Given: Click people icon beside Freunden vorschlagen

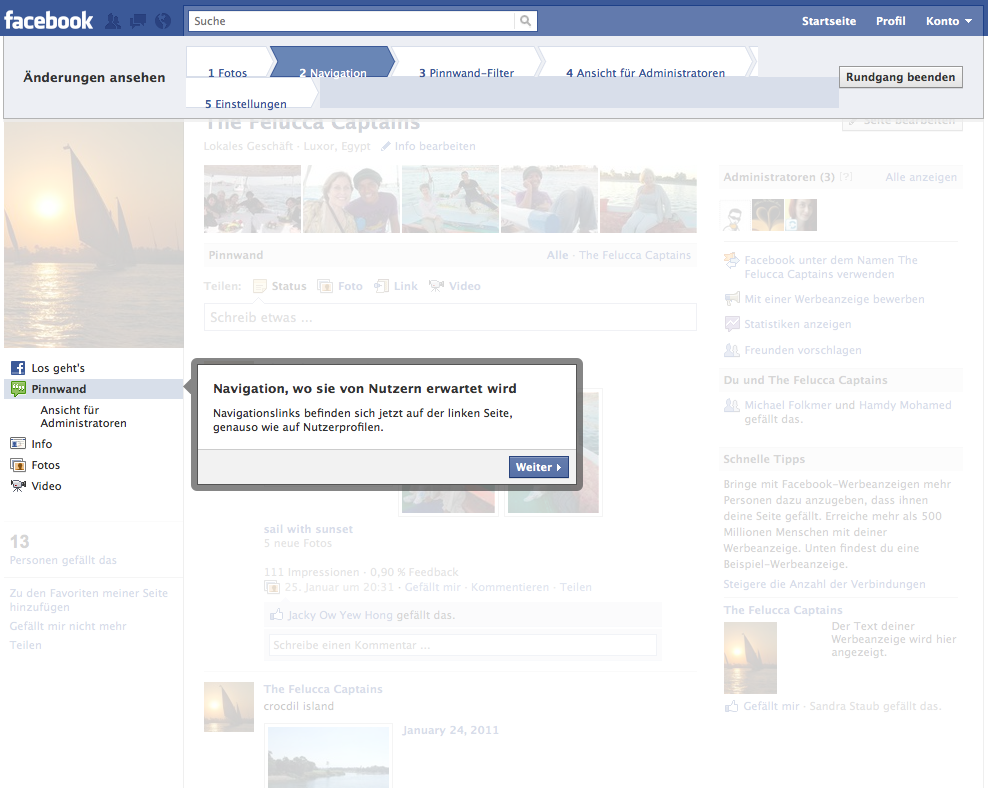Looking at the screenshot, I should click(x=732, y=350).
